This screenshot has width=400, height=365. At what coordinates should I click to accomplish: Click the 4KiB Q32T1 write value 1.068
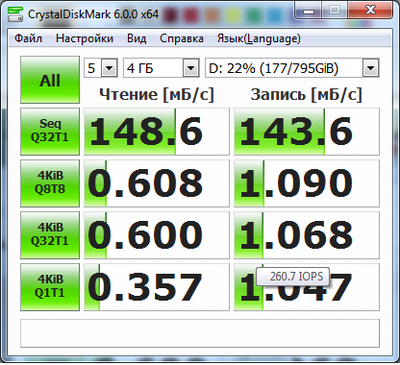click(x=307, y=235)
